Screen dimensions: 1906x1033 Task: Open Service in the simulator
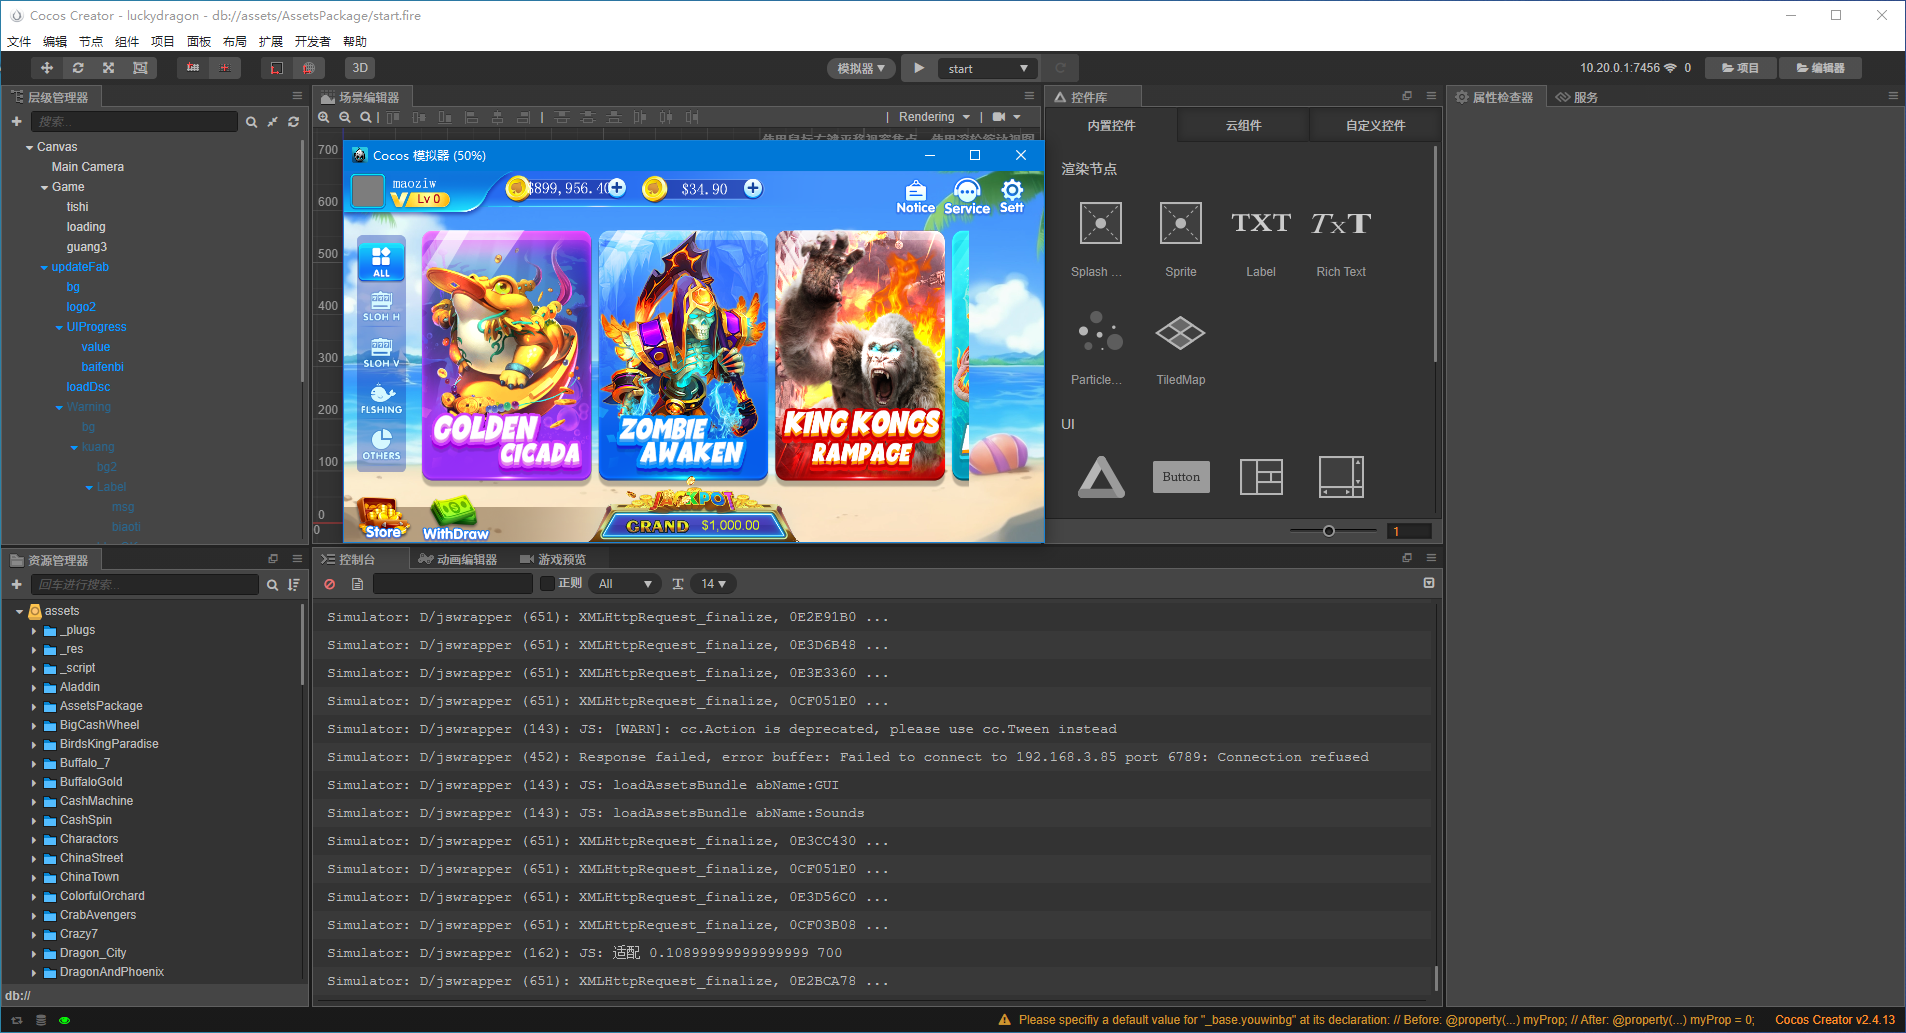point(967,197)
